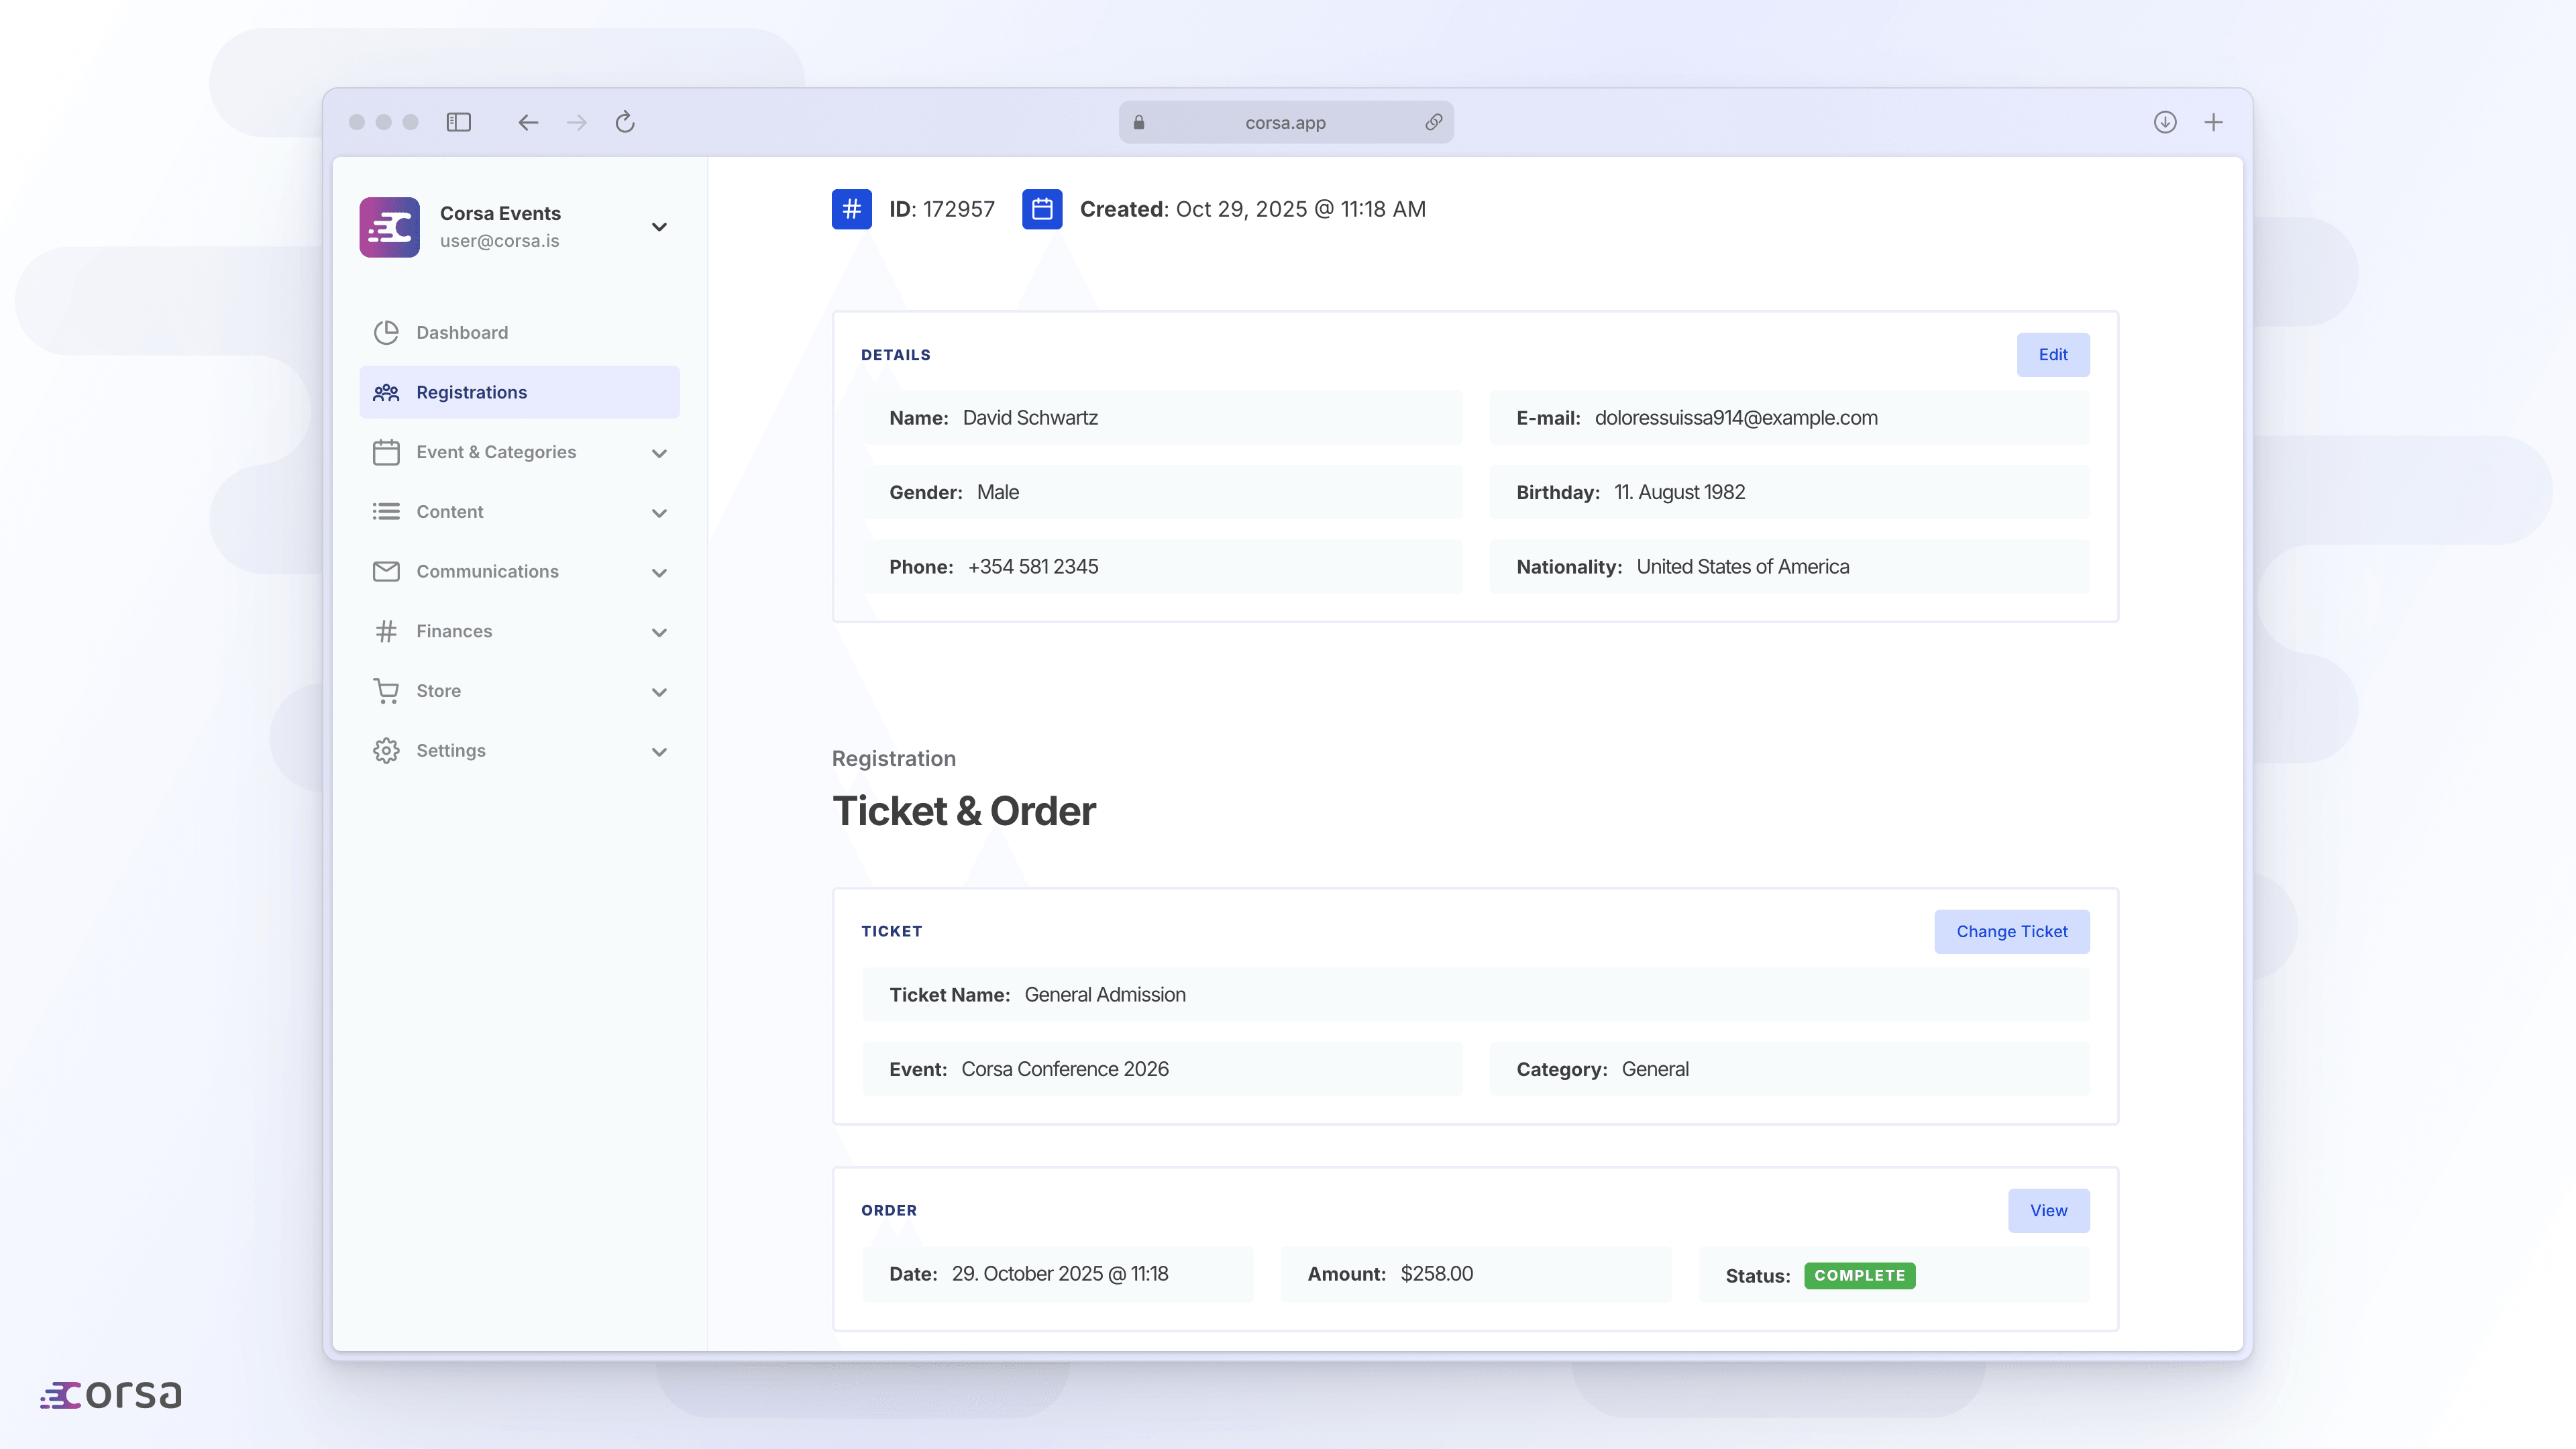Image resolution: width=2576 pixels, height=1449 pixels.
Task: Open the Dashboard menu item
Action: (x=462, y=333)
